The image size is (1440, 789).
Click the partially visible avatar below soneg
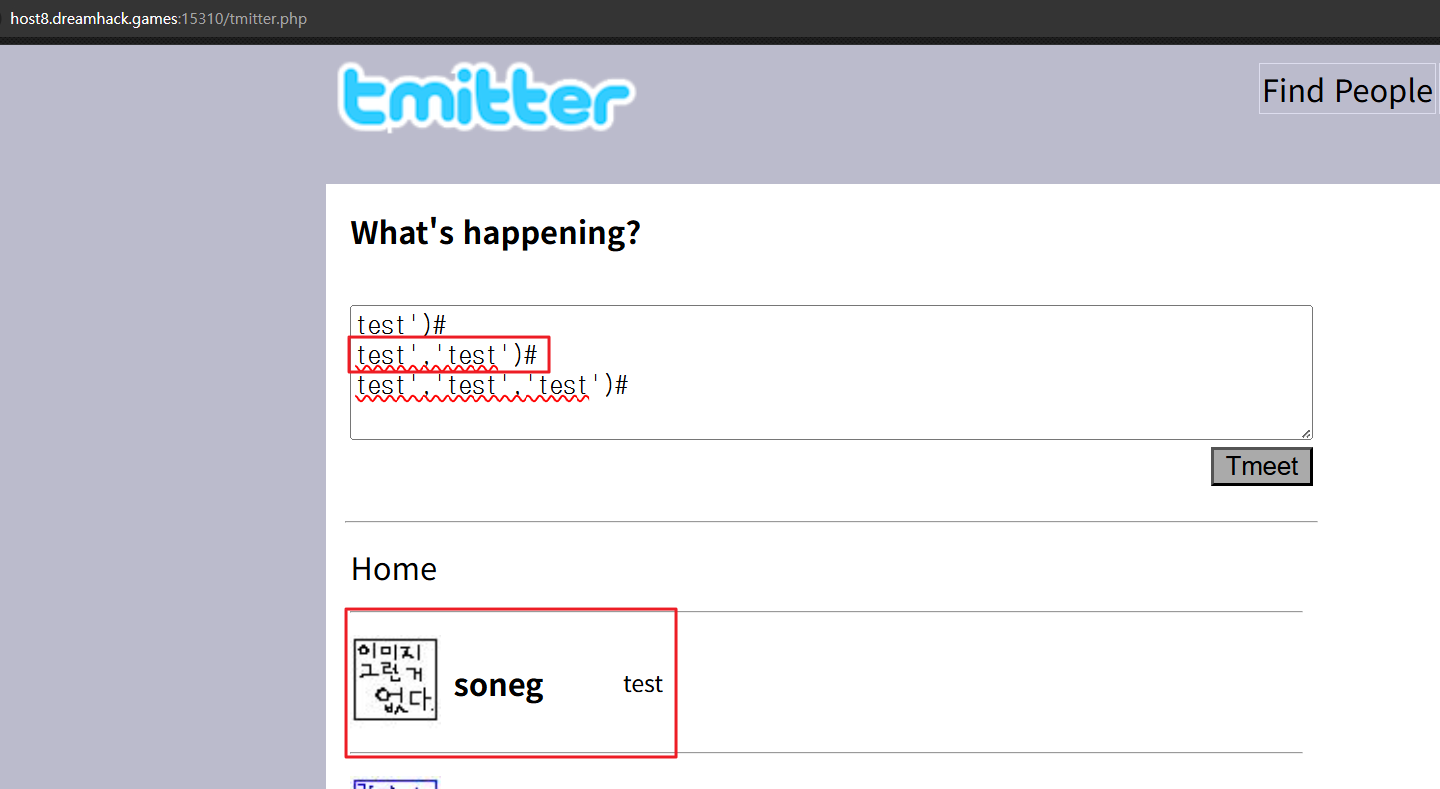(396, 783)
